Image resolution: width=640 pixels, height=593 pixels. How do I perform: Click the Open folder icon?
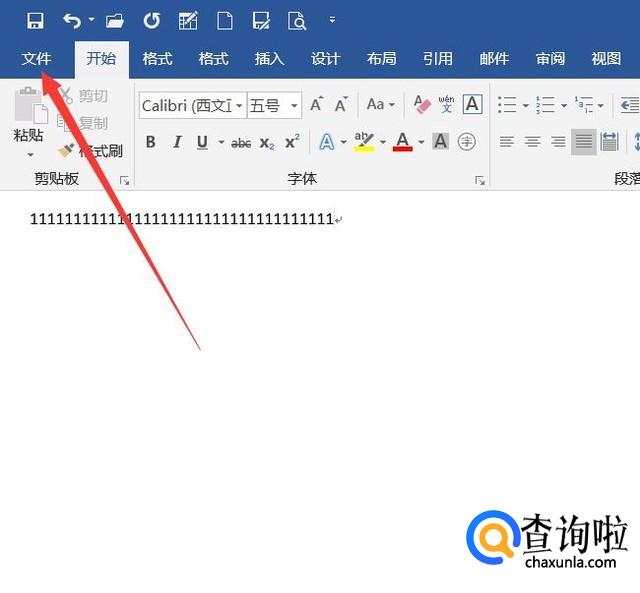[115, 20]
